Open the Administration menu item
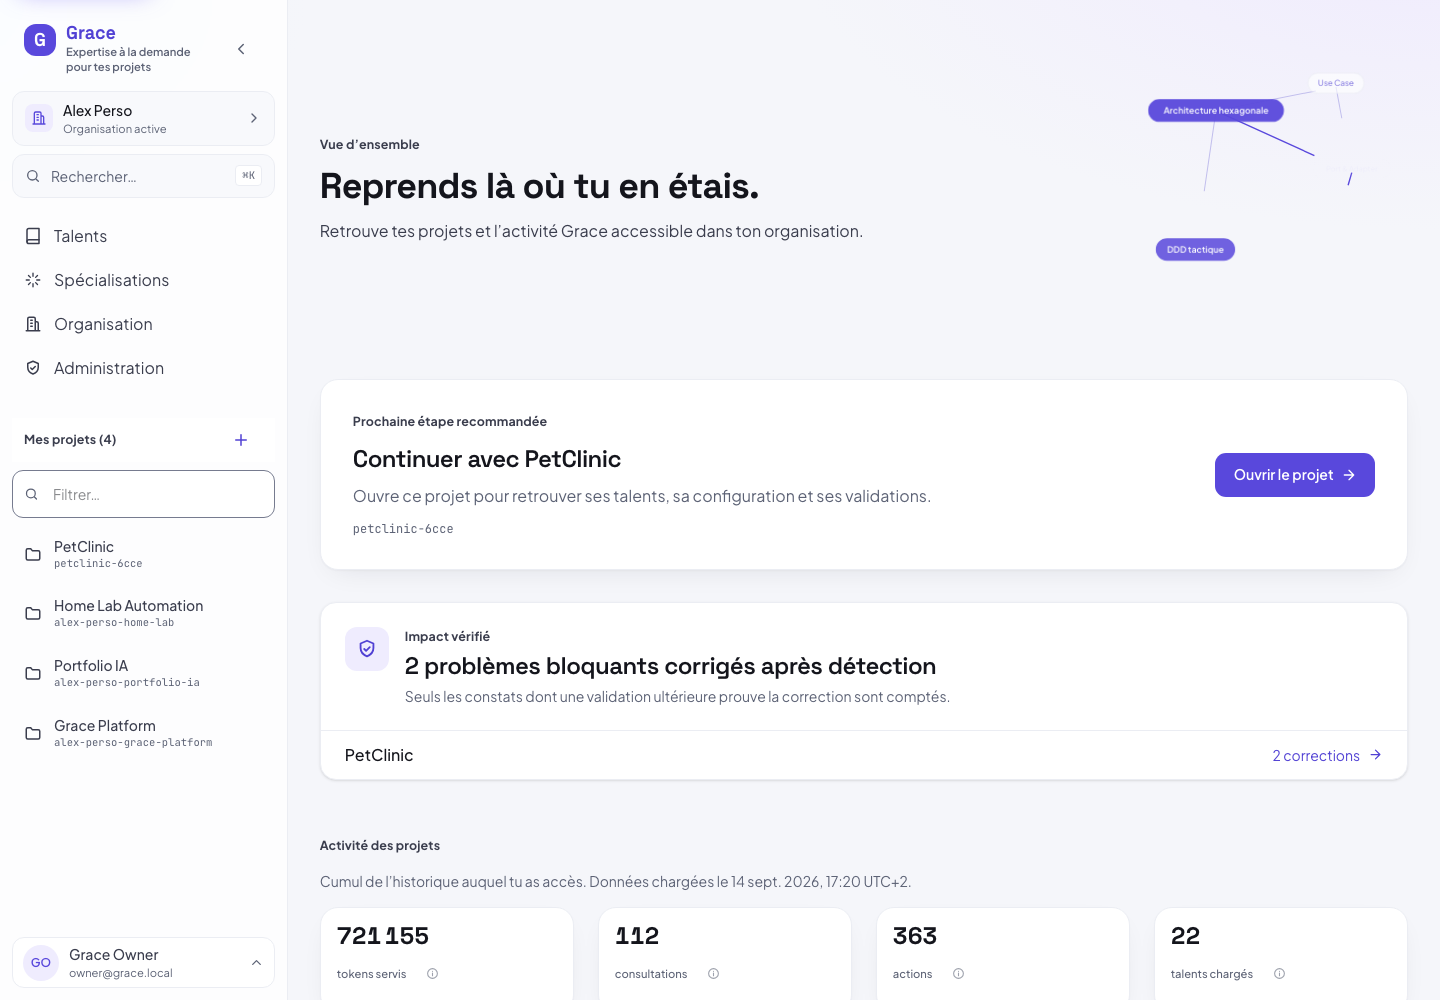The width and height of the screenshot is (1440, 1000). [x=143, y=368]
